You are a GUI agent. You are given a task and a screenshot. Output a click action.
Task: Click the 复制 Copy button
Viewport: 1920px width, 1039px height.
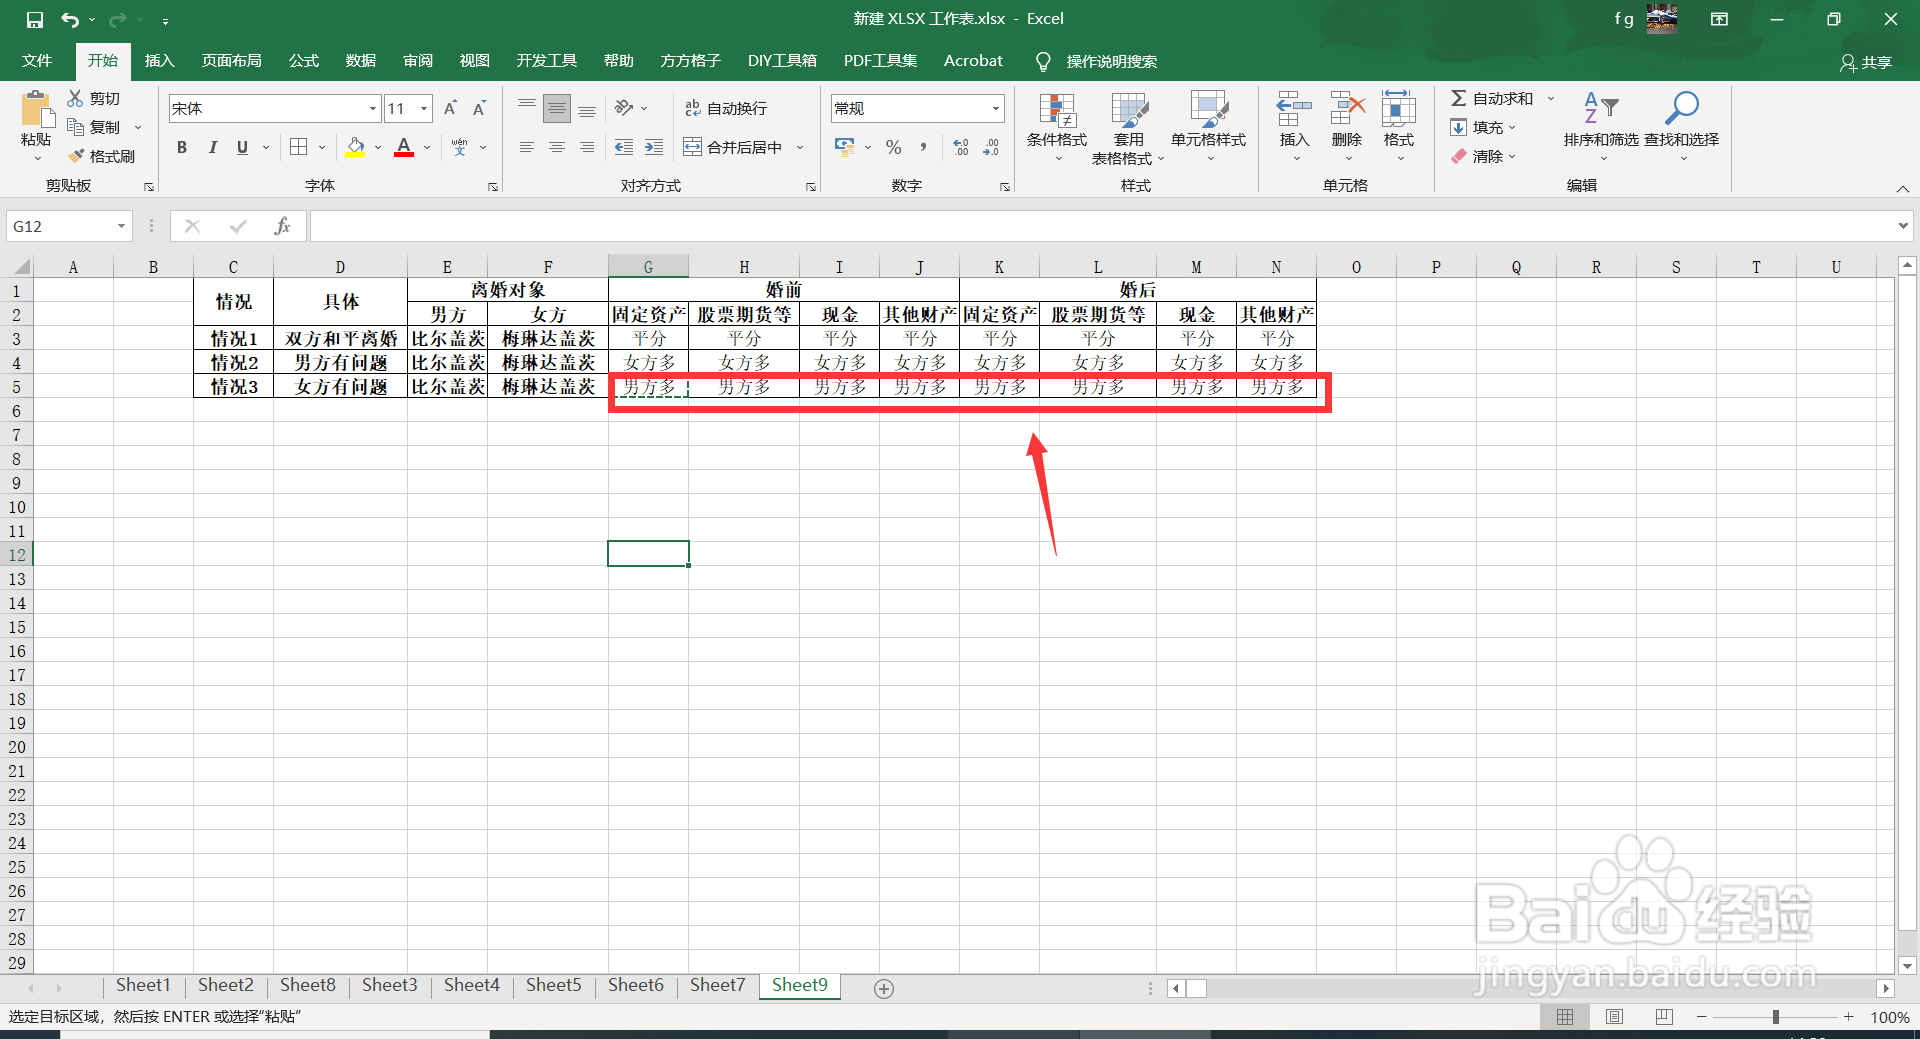pos(94,127)
